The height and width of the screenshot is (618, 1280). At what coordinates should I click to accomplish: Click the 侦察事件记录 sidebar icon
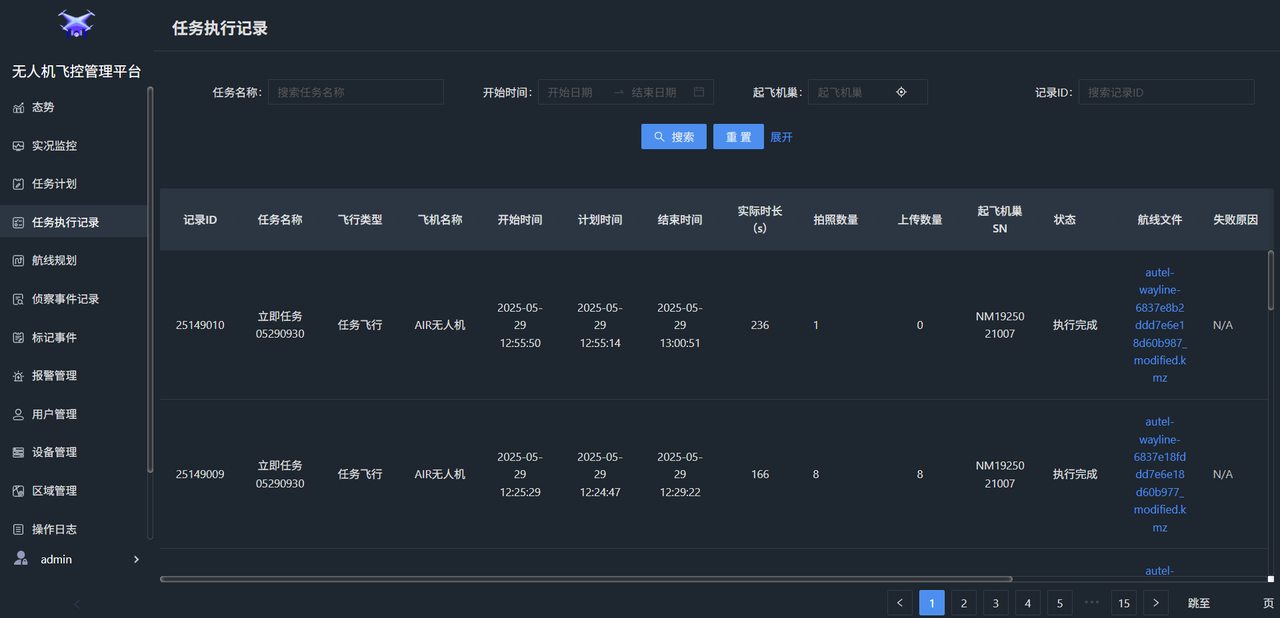(18, 299)
